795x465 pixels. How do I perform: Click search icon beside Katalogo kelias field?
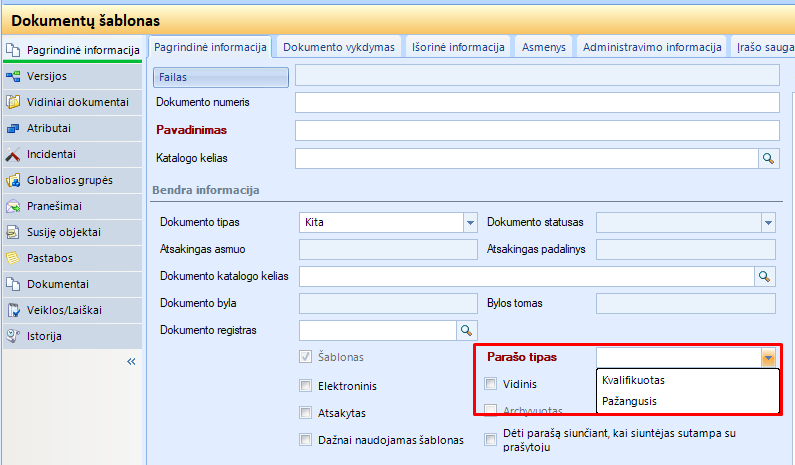(x=768, y=158)
